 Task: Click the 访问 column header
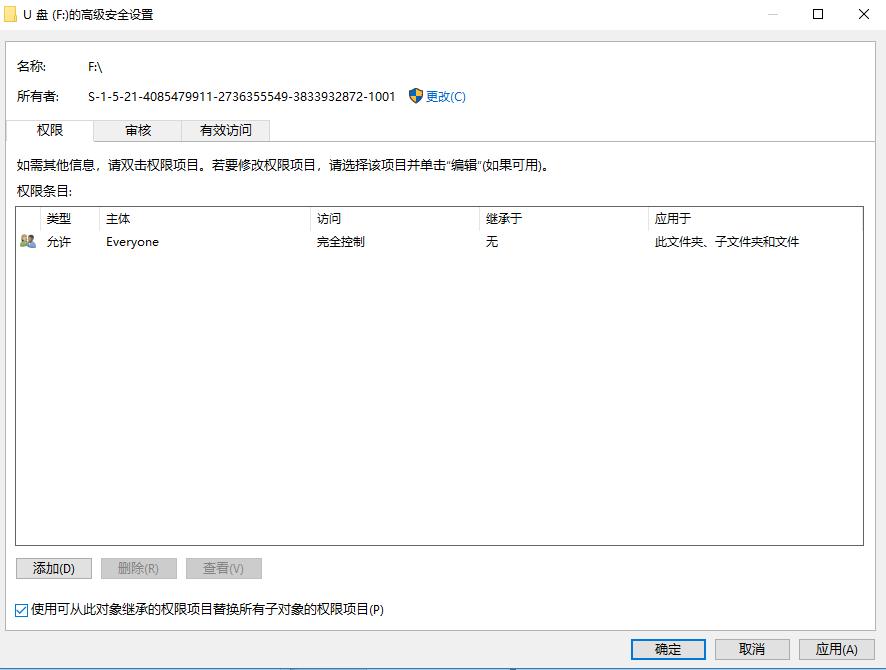(326, 218)
